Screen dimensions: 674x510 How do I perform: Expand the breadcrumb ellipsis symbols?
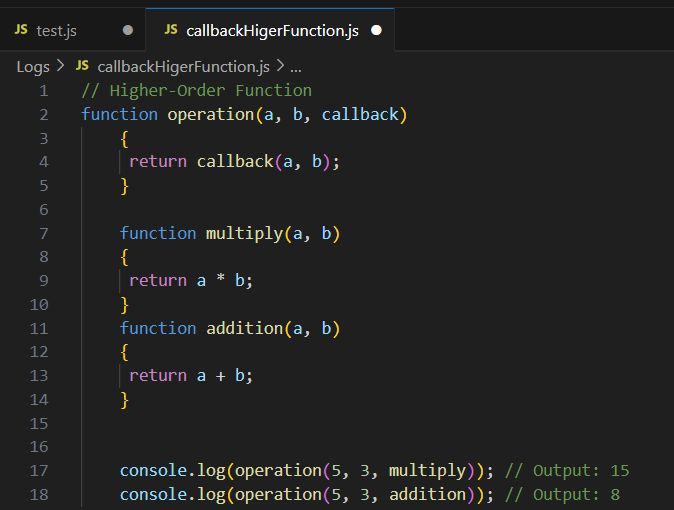tap(296, 69)
